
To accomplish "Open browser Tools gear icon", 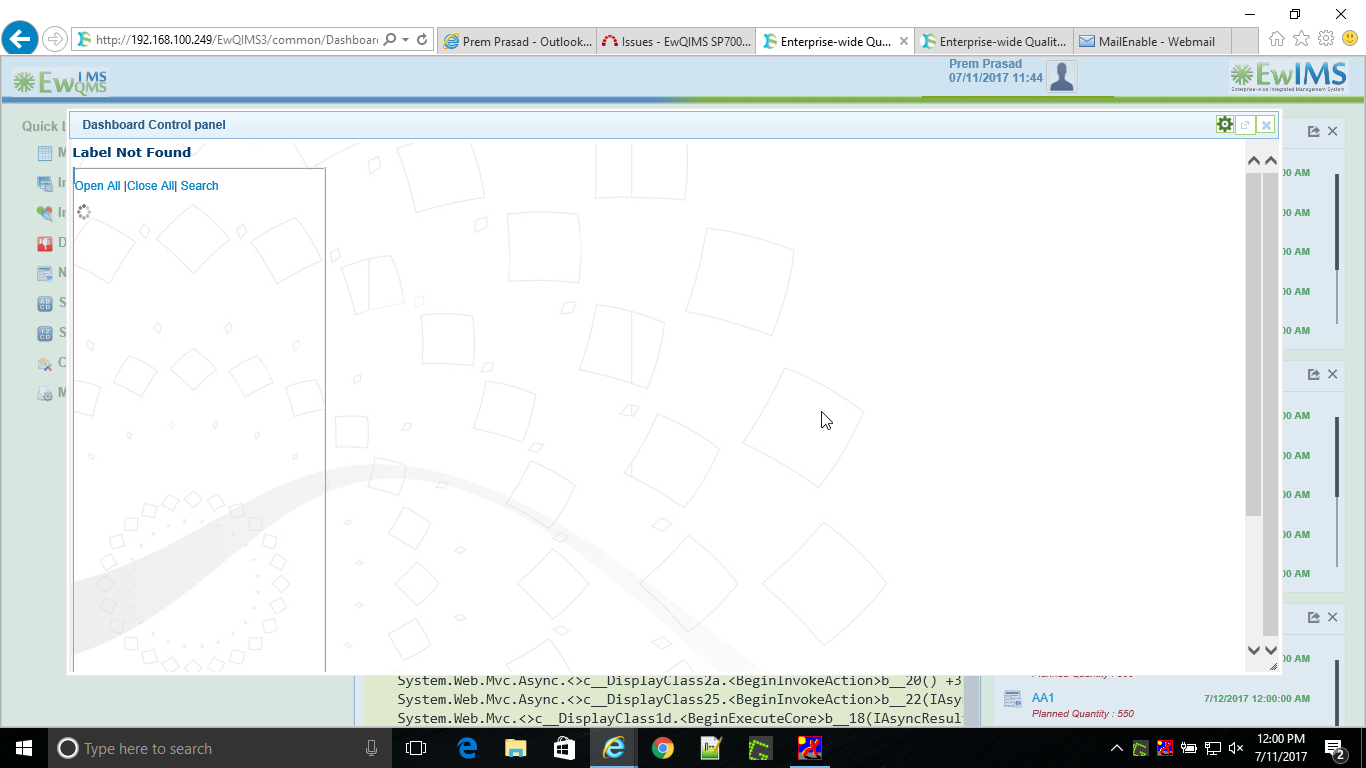I will click(x=1326, y=39).
